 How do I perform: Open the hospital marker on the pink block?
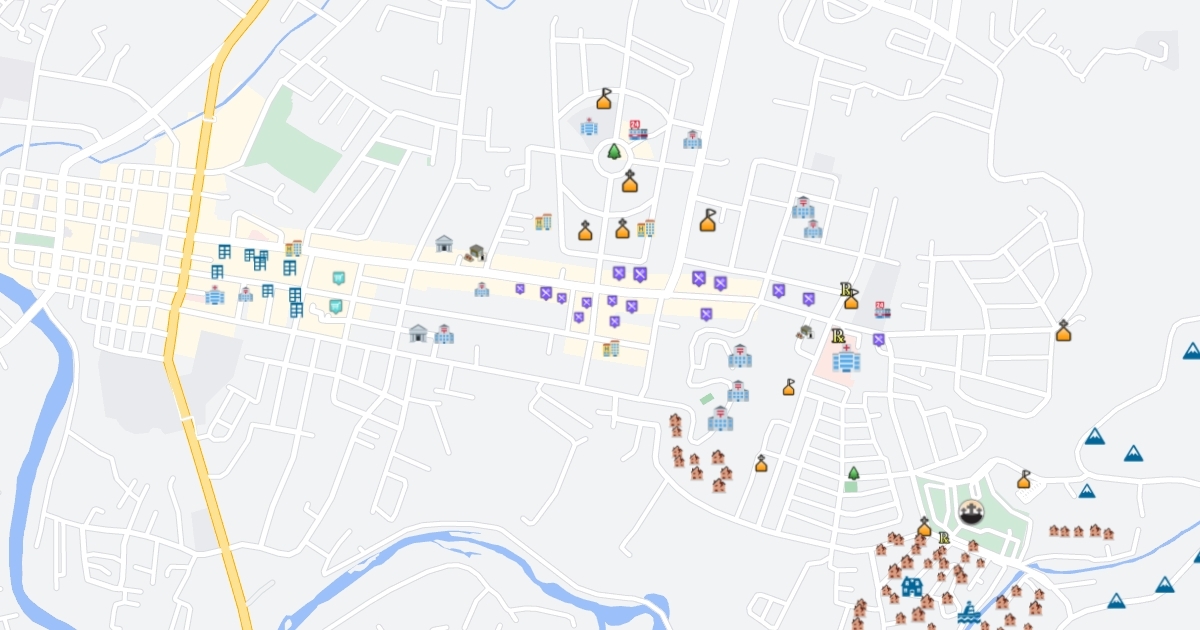point(846,359)
